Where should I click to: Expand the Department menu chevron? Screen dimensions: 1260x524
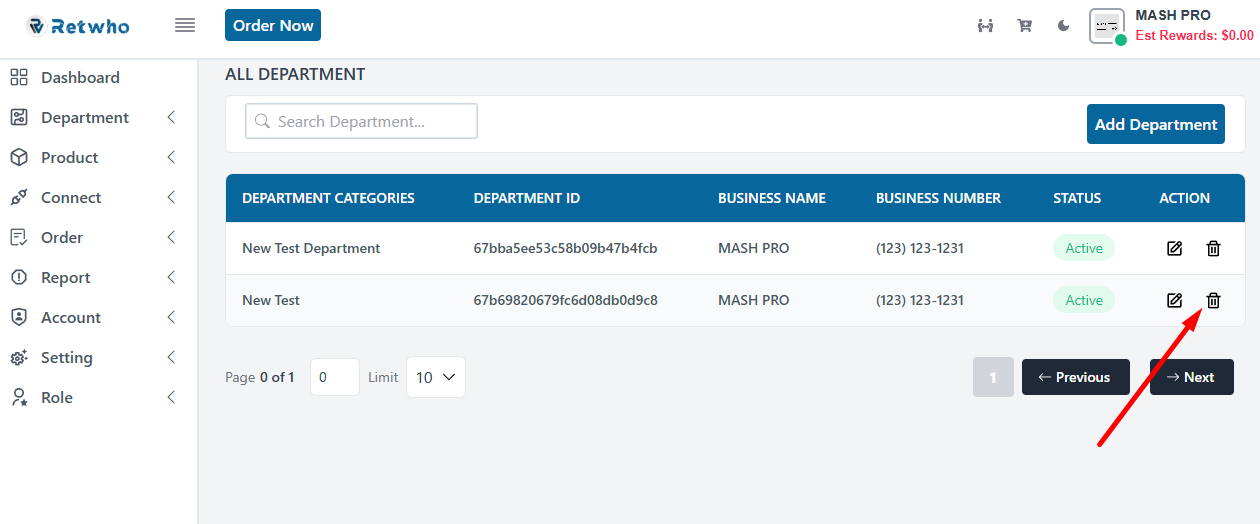(x=171, y=117)
